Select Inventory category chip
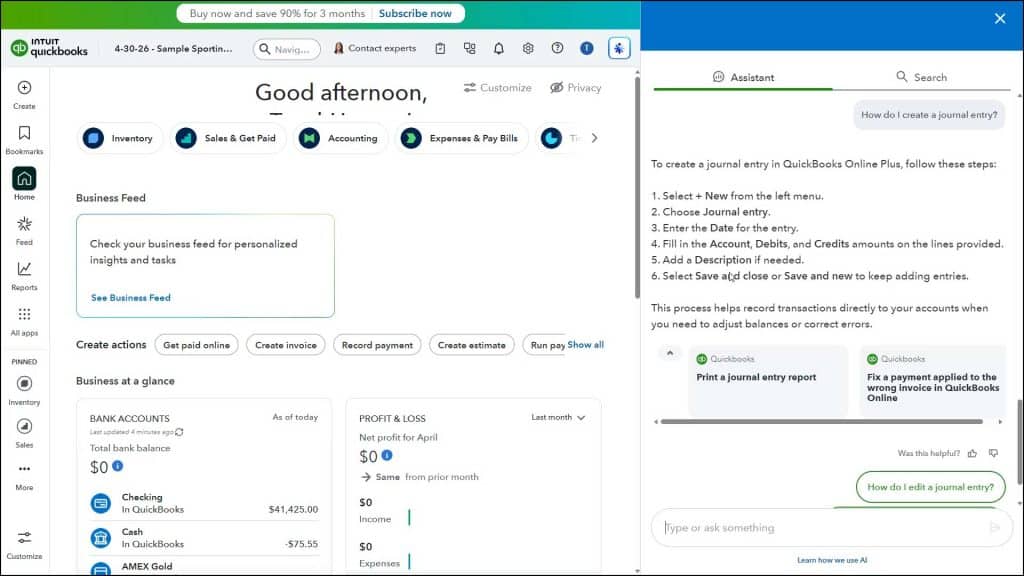This screenshot has height=576, width=1024. (120, 138)
